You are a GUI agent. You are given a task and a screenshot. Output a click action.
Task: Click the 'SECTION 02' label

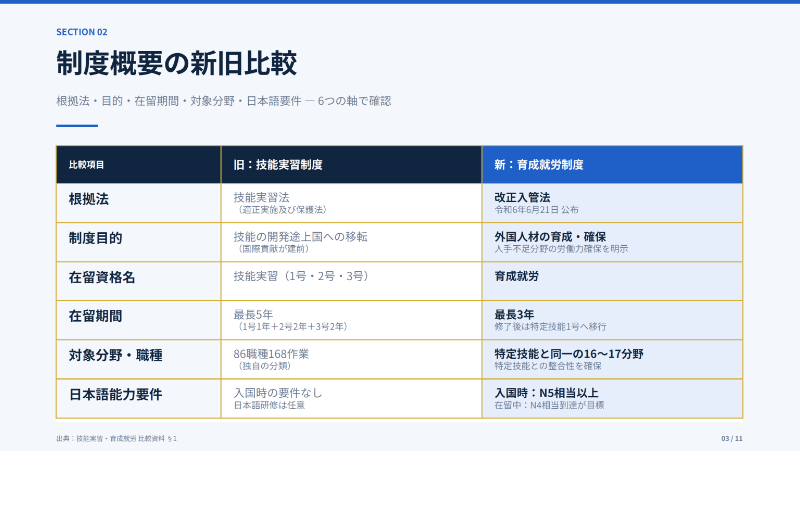tap(82, 32)
